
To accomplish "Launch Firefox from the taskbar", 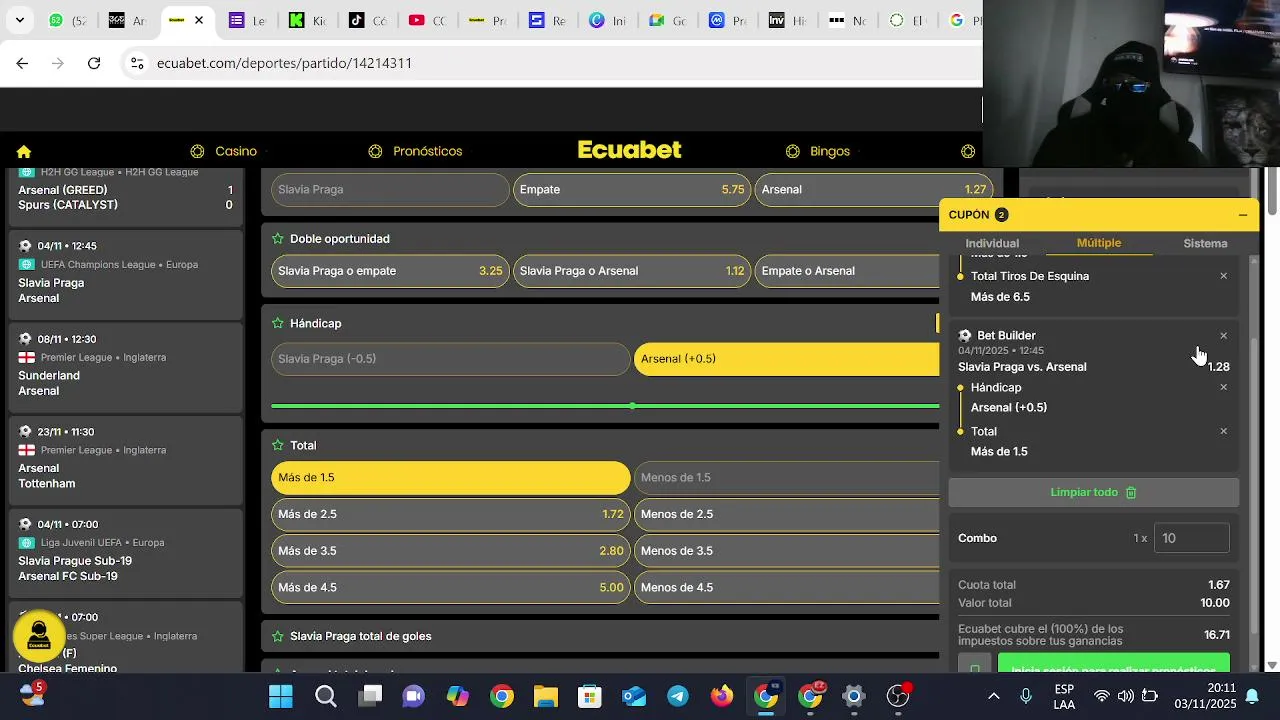I will (721, 696).
